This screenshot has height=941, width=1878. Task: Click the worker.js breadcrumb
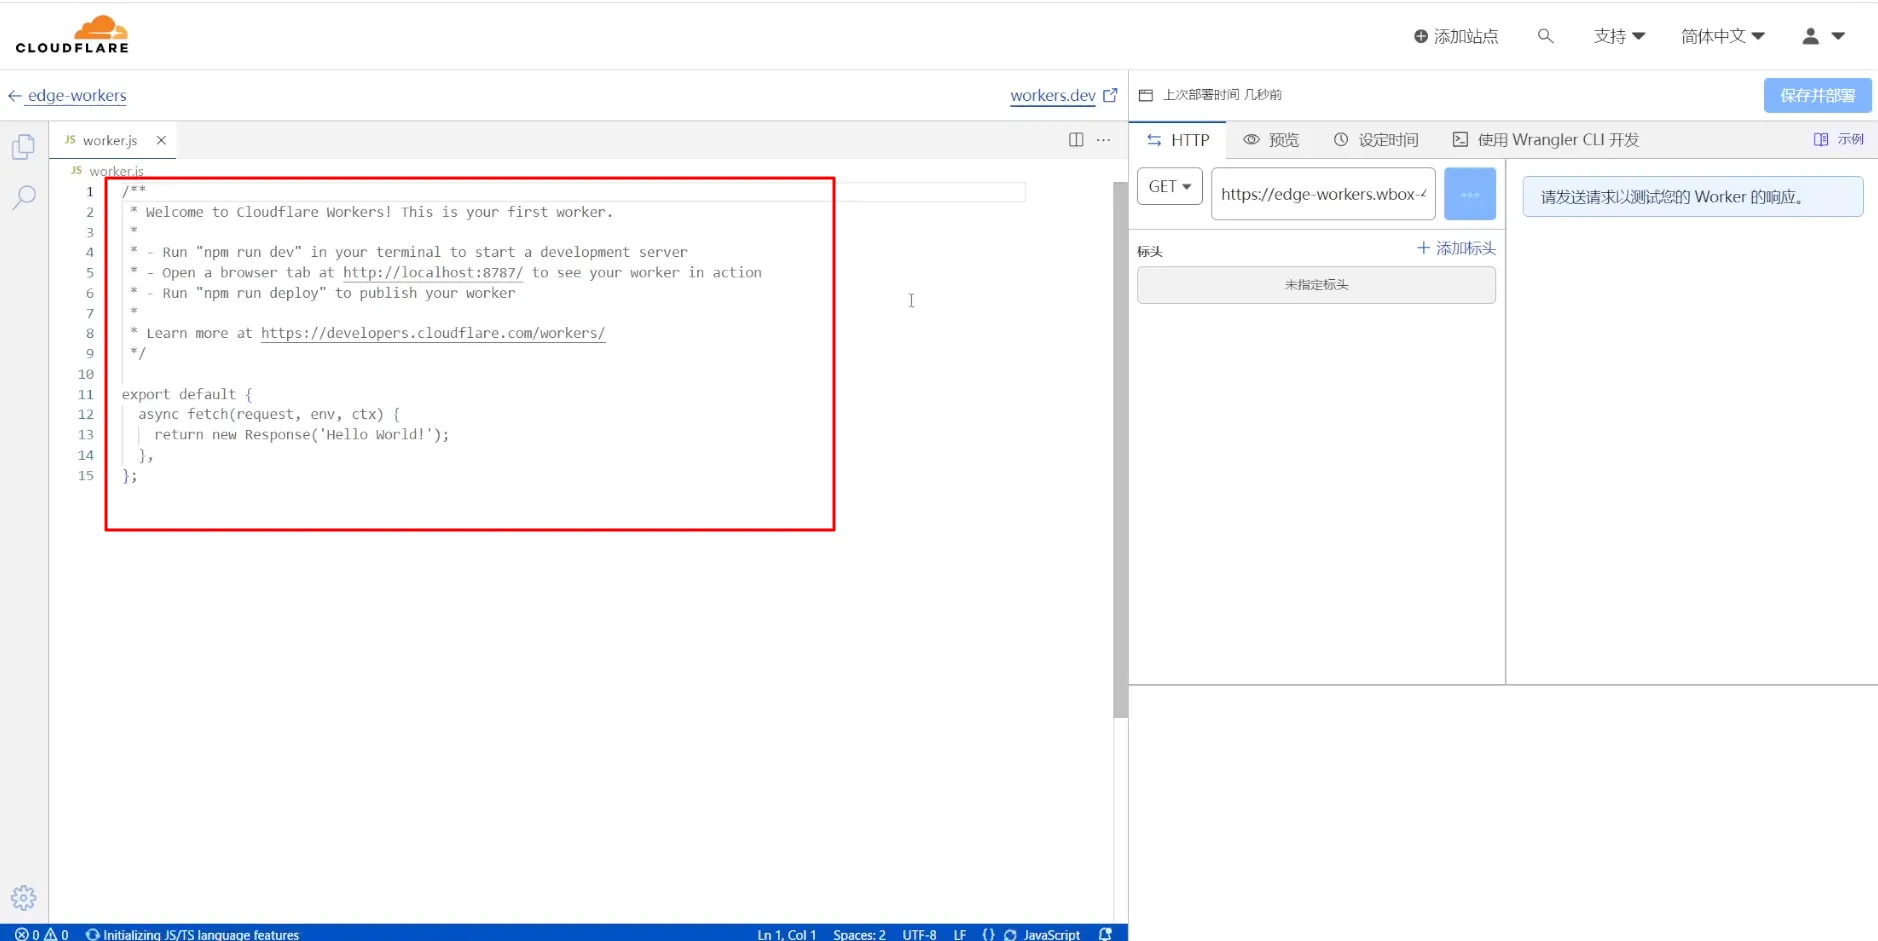[x=116, y=171]
